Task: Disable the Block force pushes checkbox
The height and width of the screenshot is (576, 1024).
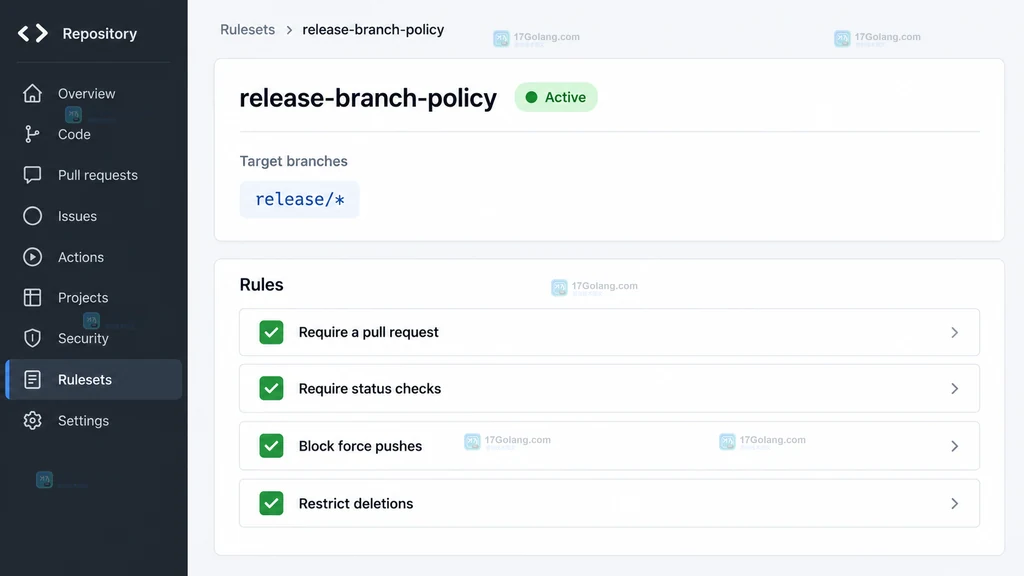Action: (x=271, y=446)
